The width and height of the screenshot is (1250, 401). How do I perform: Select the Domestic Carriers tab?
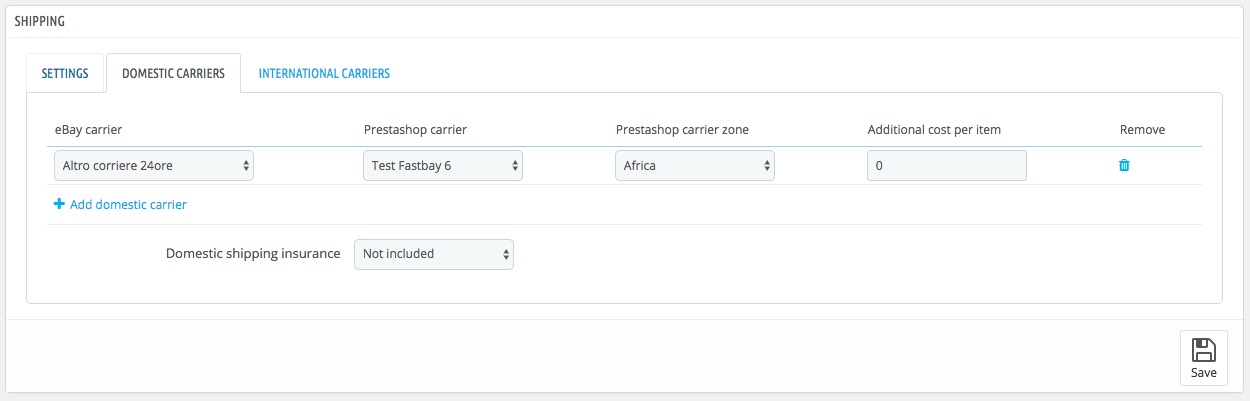pos(174,73)
